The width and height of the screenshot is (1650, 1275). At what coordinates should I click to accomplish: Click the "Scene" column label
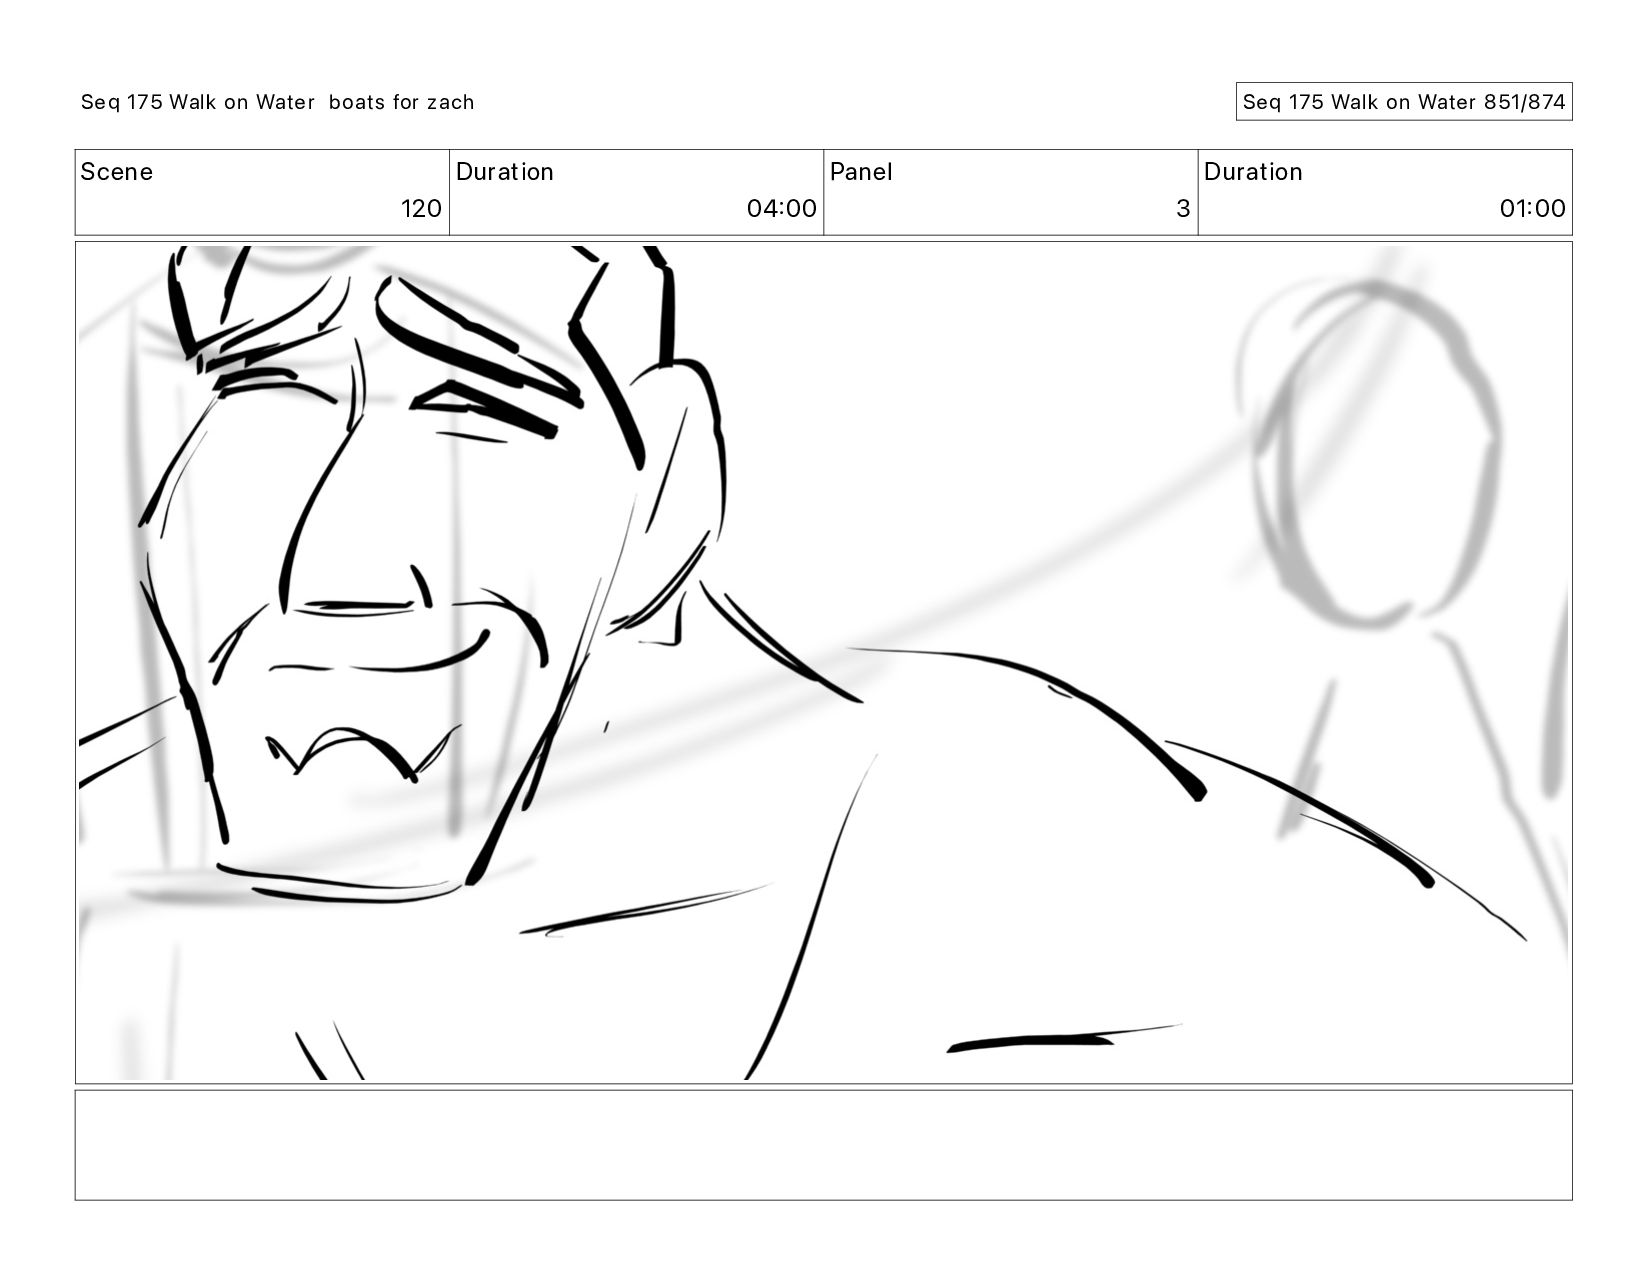click(x=117, y=172)
